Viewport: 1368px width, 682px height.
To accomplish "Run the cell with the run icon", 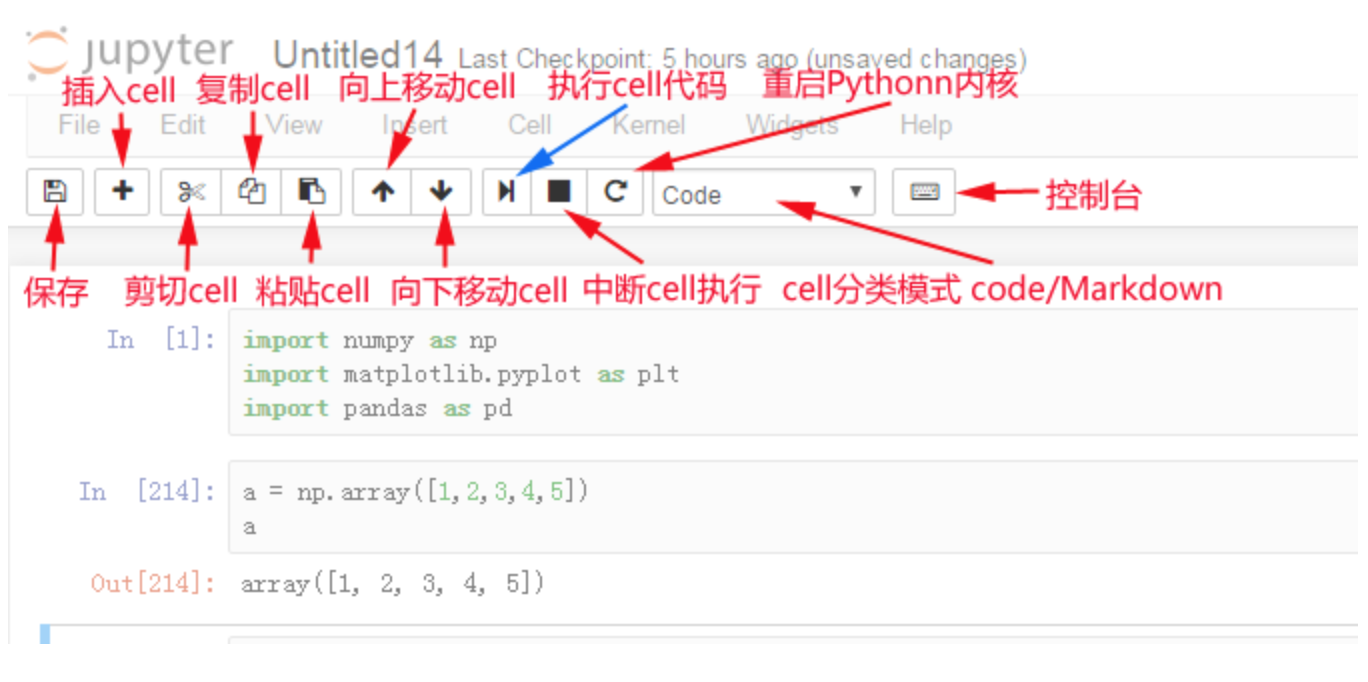I will [507, 191].
